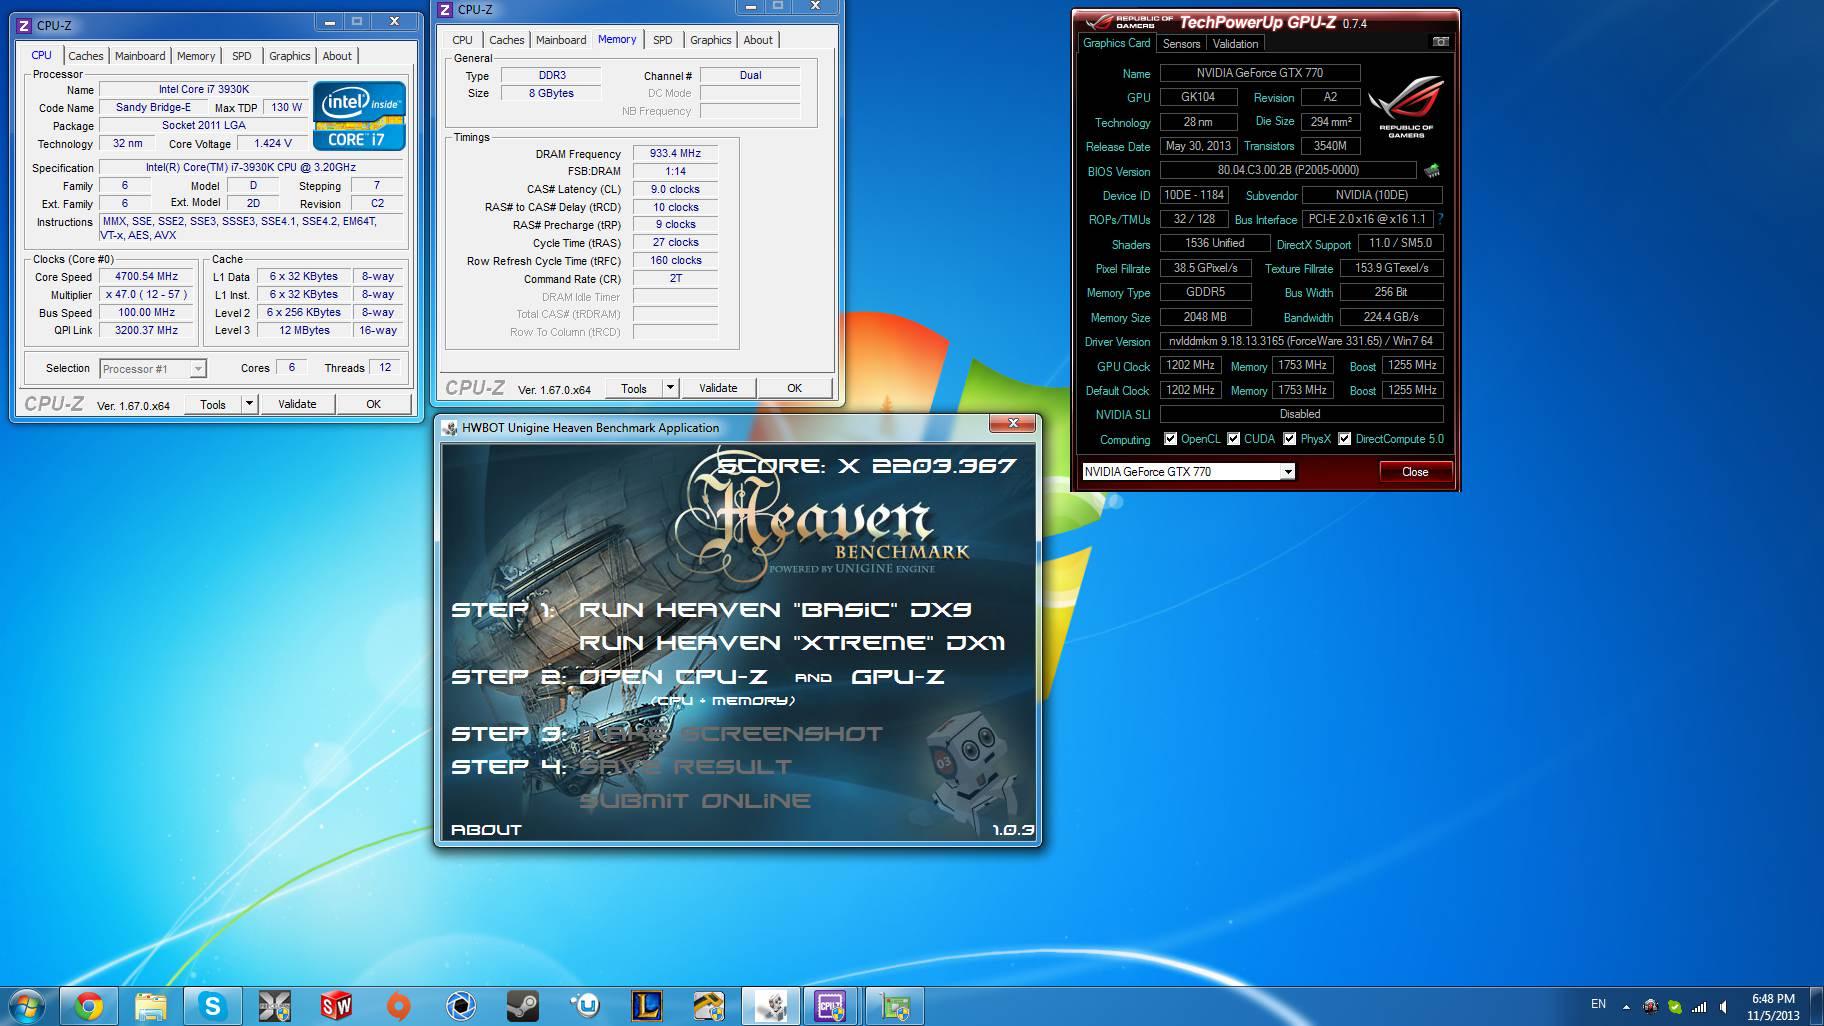Screen dimensions: 1824x1026
Task: Click Take Screenshot step in Heaven
Action: (x=731, y=734)
